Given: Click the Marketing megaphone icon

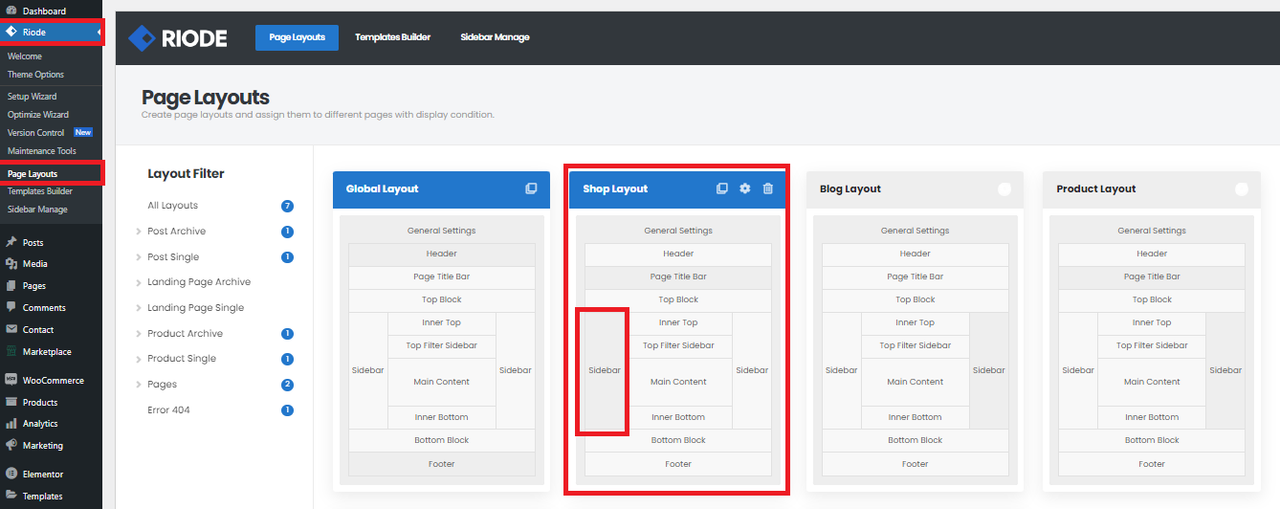Looking at the screenshot, I should 11,446.
